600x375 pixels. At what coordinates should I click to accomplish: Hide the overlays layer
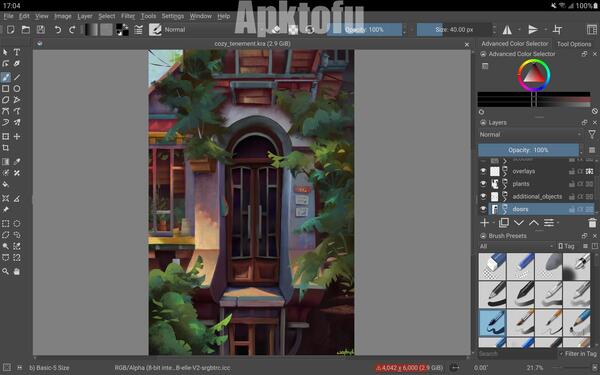click(483, 171)
